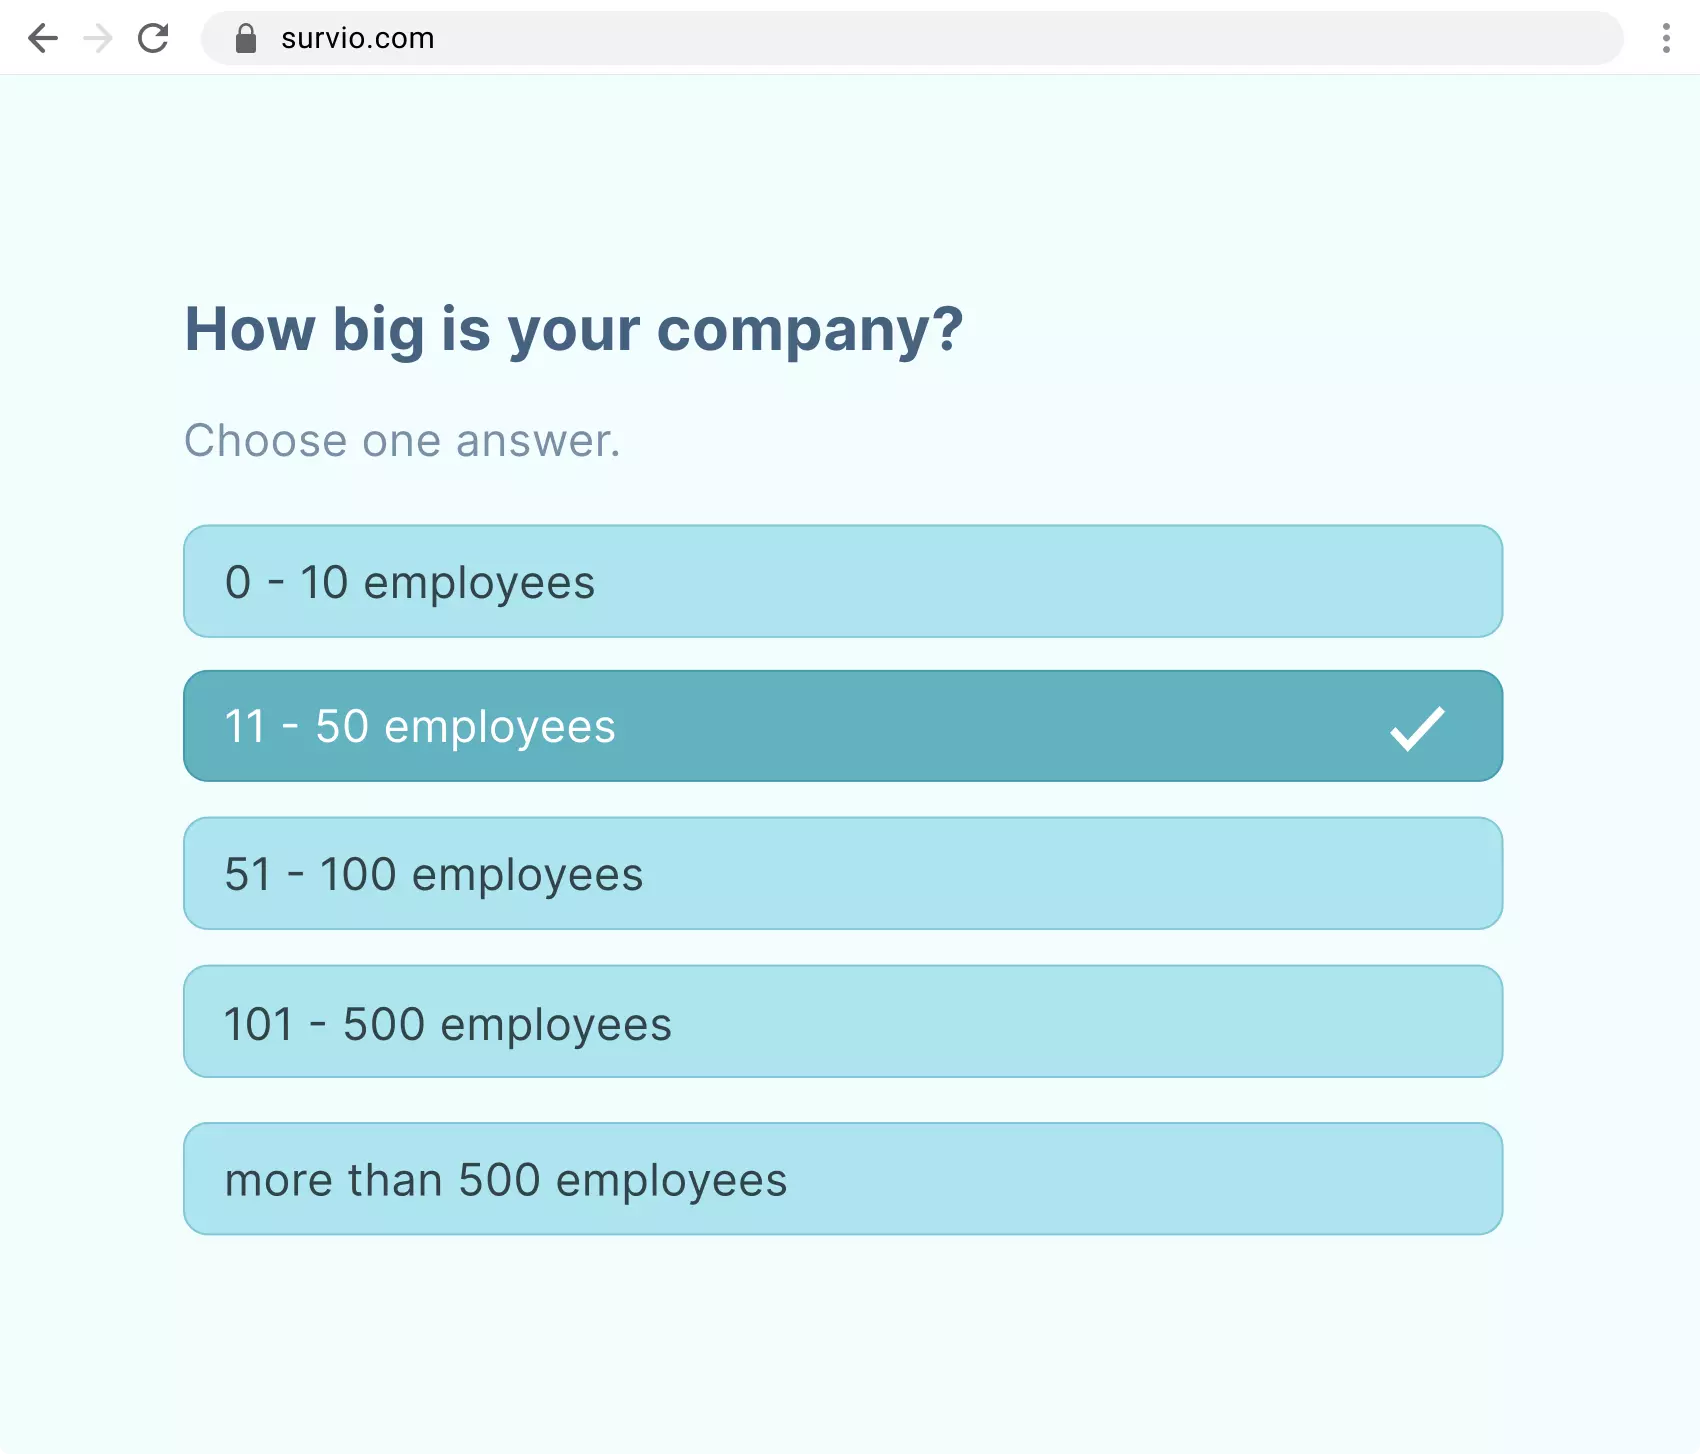Viewport: 1700px width, 1454px height.
Task: Choose the "51 - 100 employees" option
Action: tap(843, 873)
